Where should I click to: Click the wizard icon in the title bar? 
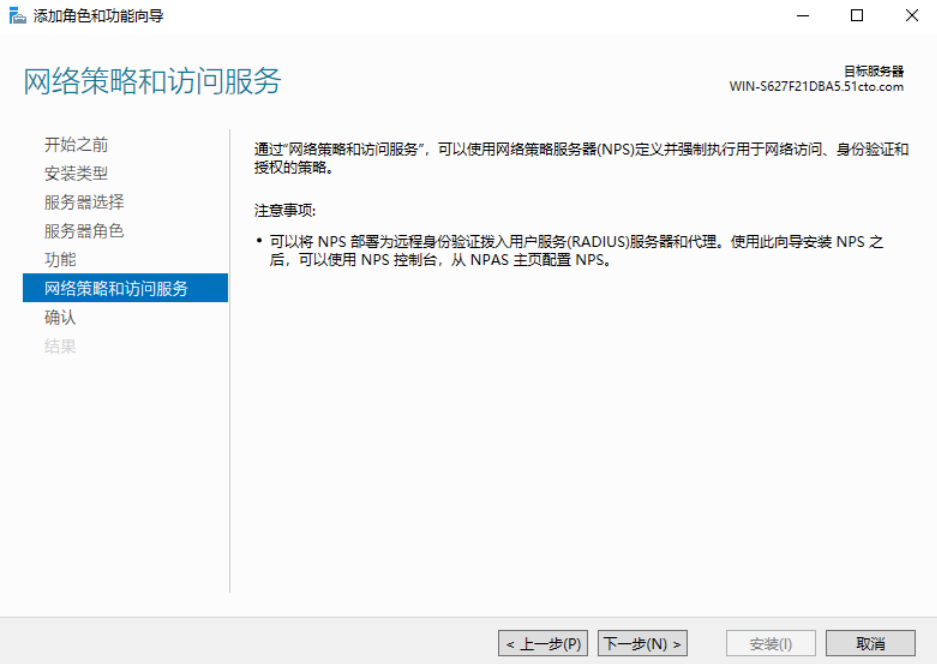click(x=17, y=16)
